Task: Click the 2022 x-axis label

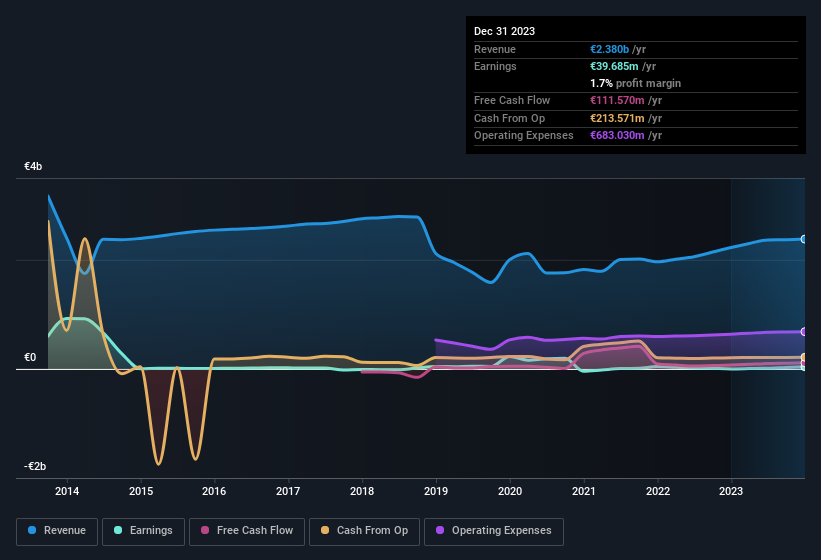Action: 658,491
